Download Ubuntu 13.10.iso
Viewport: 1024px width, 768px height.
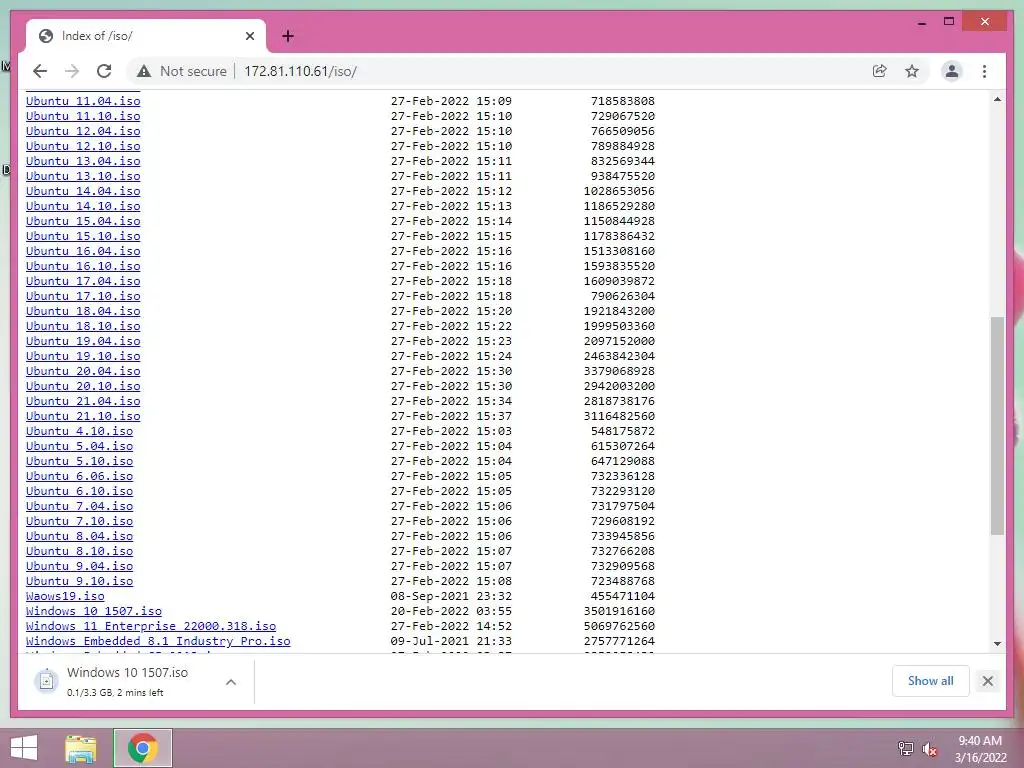tap(83, 176)
